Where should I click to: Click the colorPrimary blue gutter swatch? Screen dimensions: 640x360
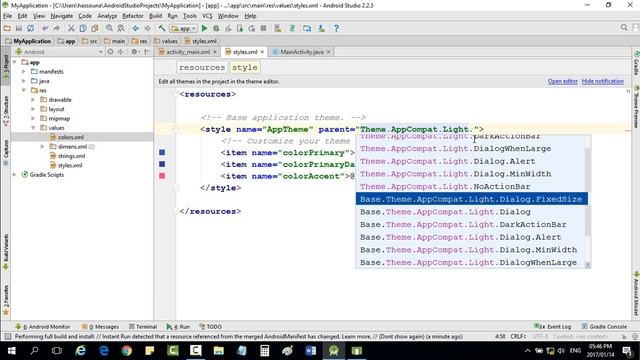tap(162, 152)
